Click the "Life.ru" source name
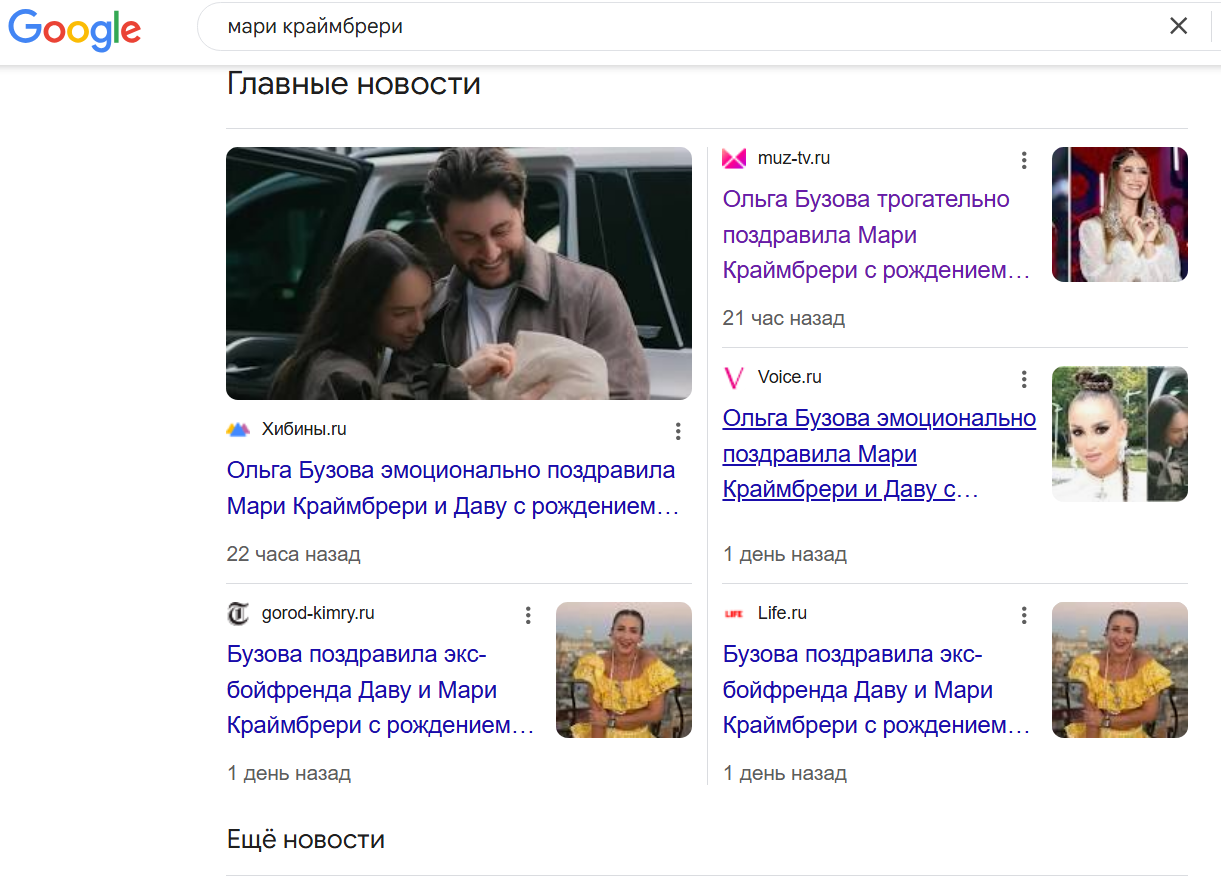Viewport: 1221px width, 893px height. (x=782, y=614)
